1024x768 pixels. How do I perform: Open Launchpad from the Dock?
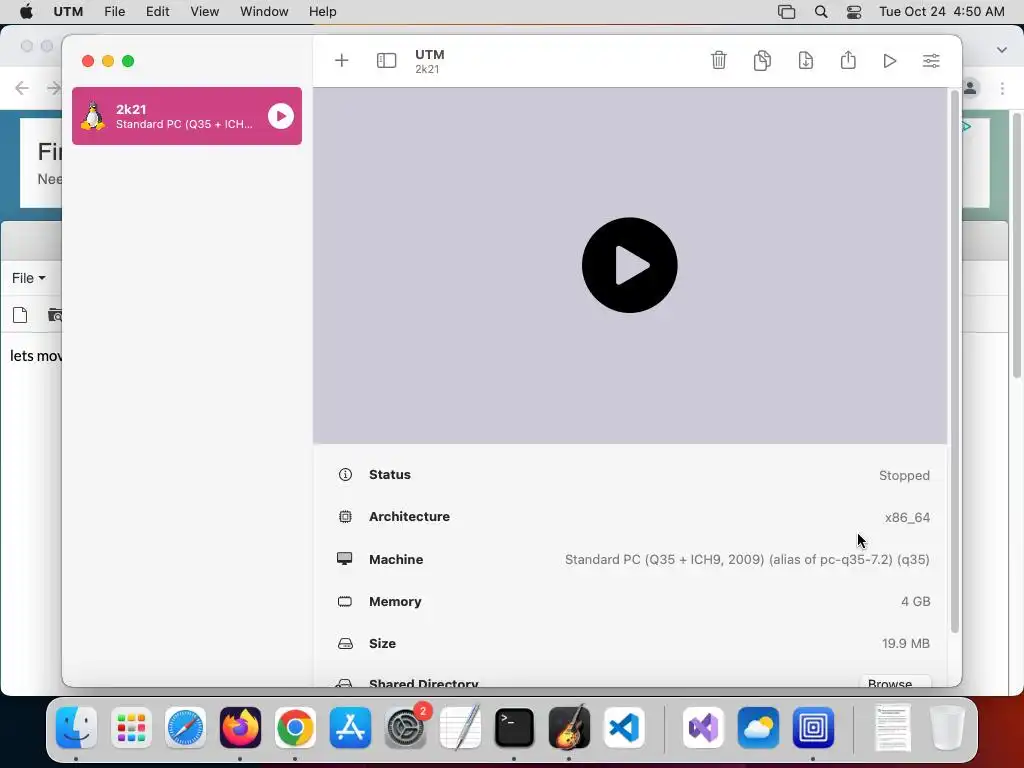[x=131, y=728]
